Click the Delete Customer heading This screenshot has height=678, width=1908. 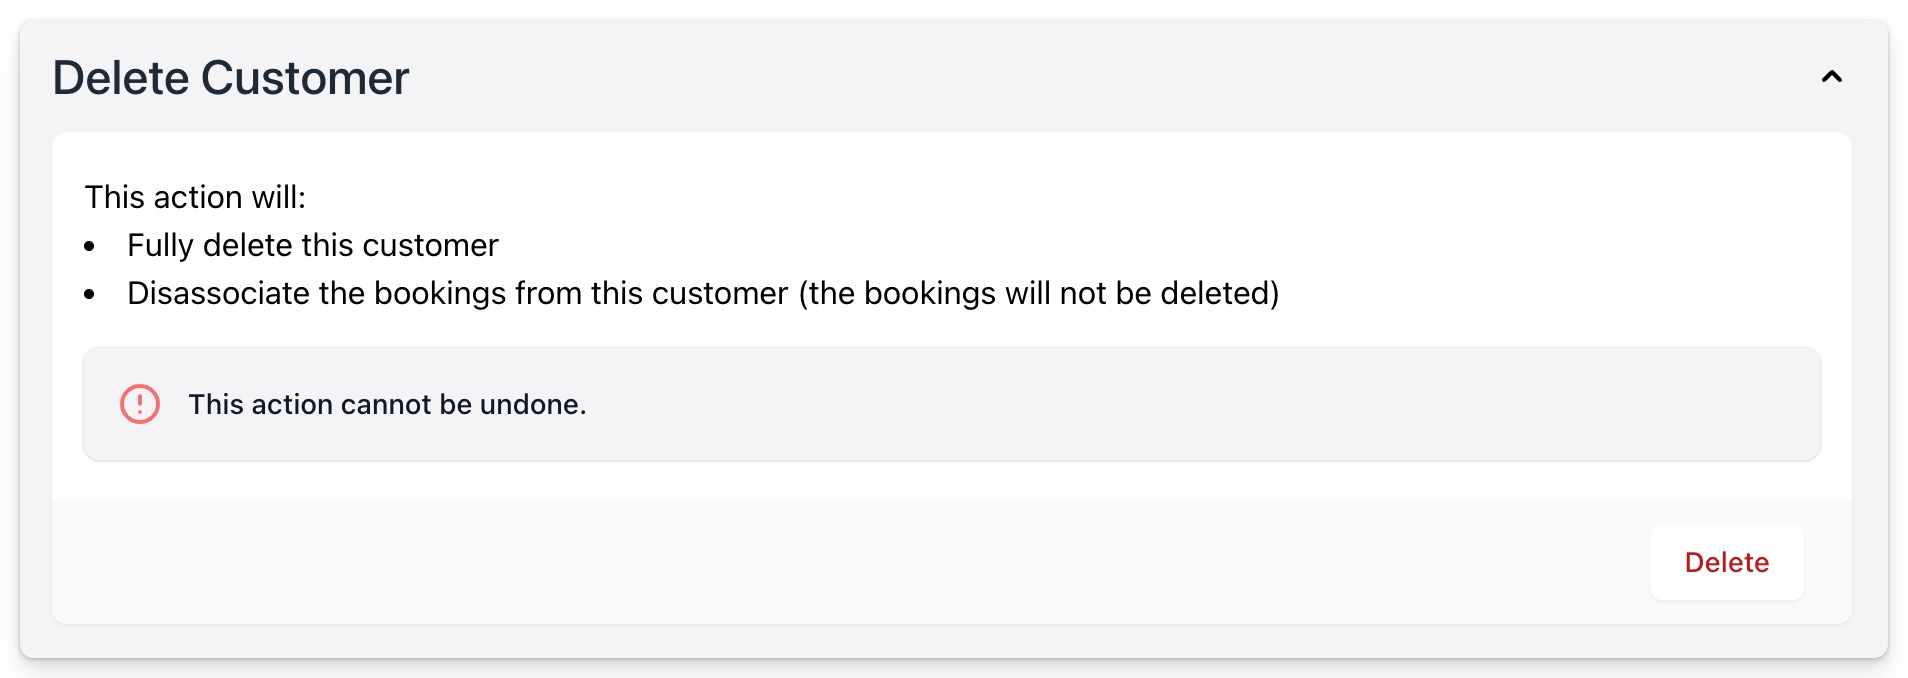point(232,77)
